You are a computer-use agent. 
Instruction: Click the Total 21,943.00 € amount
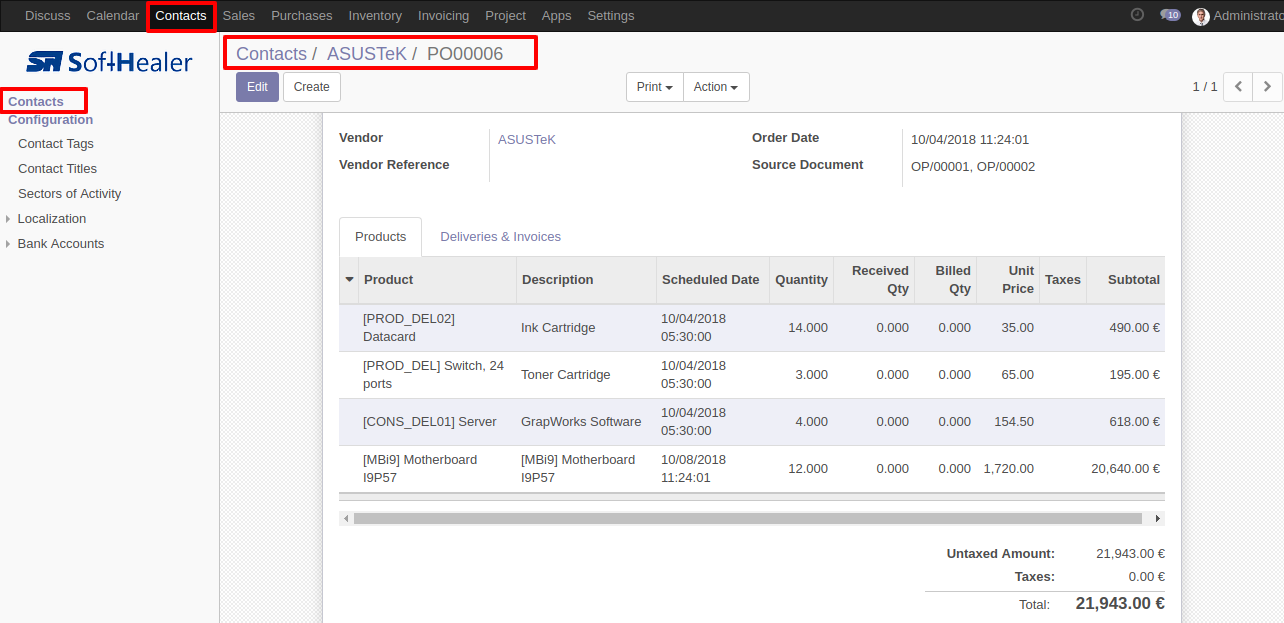coord(1120,604)
